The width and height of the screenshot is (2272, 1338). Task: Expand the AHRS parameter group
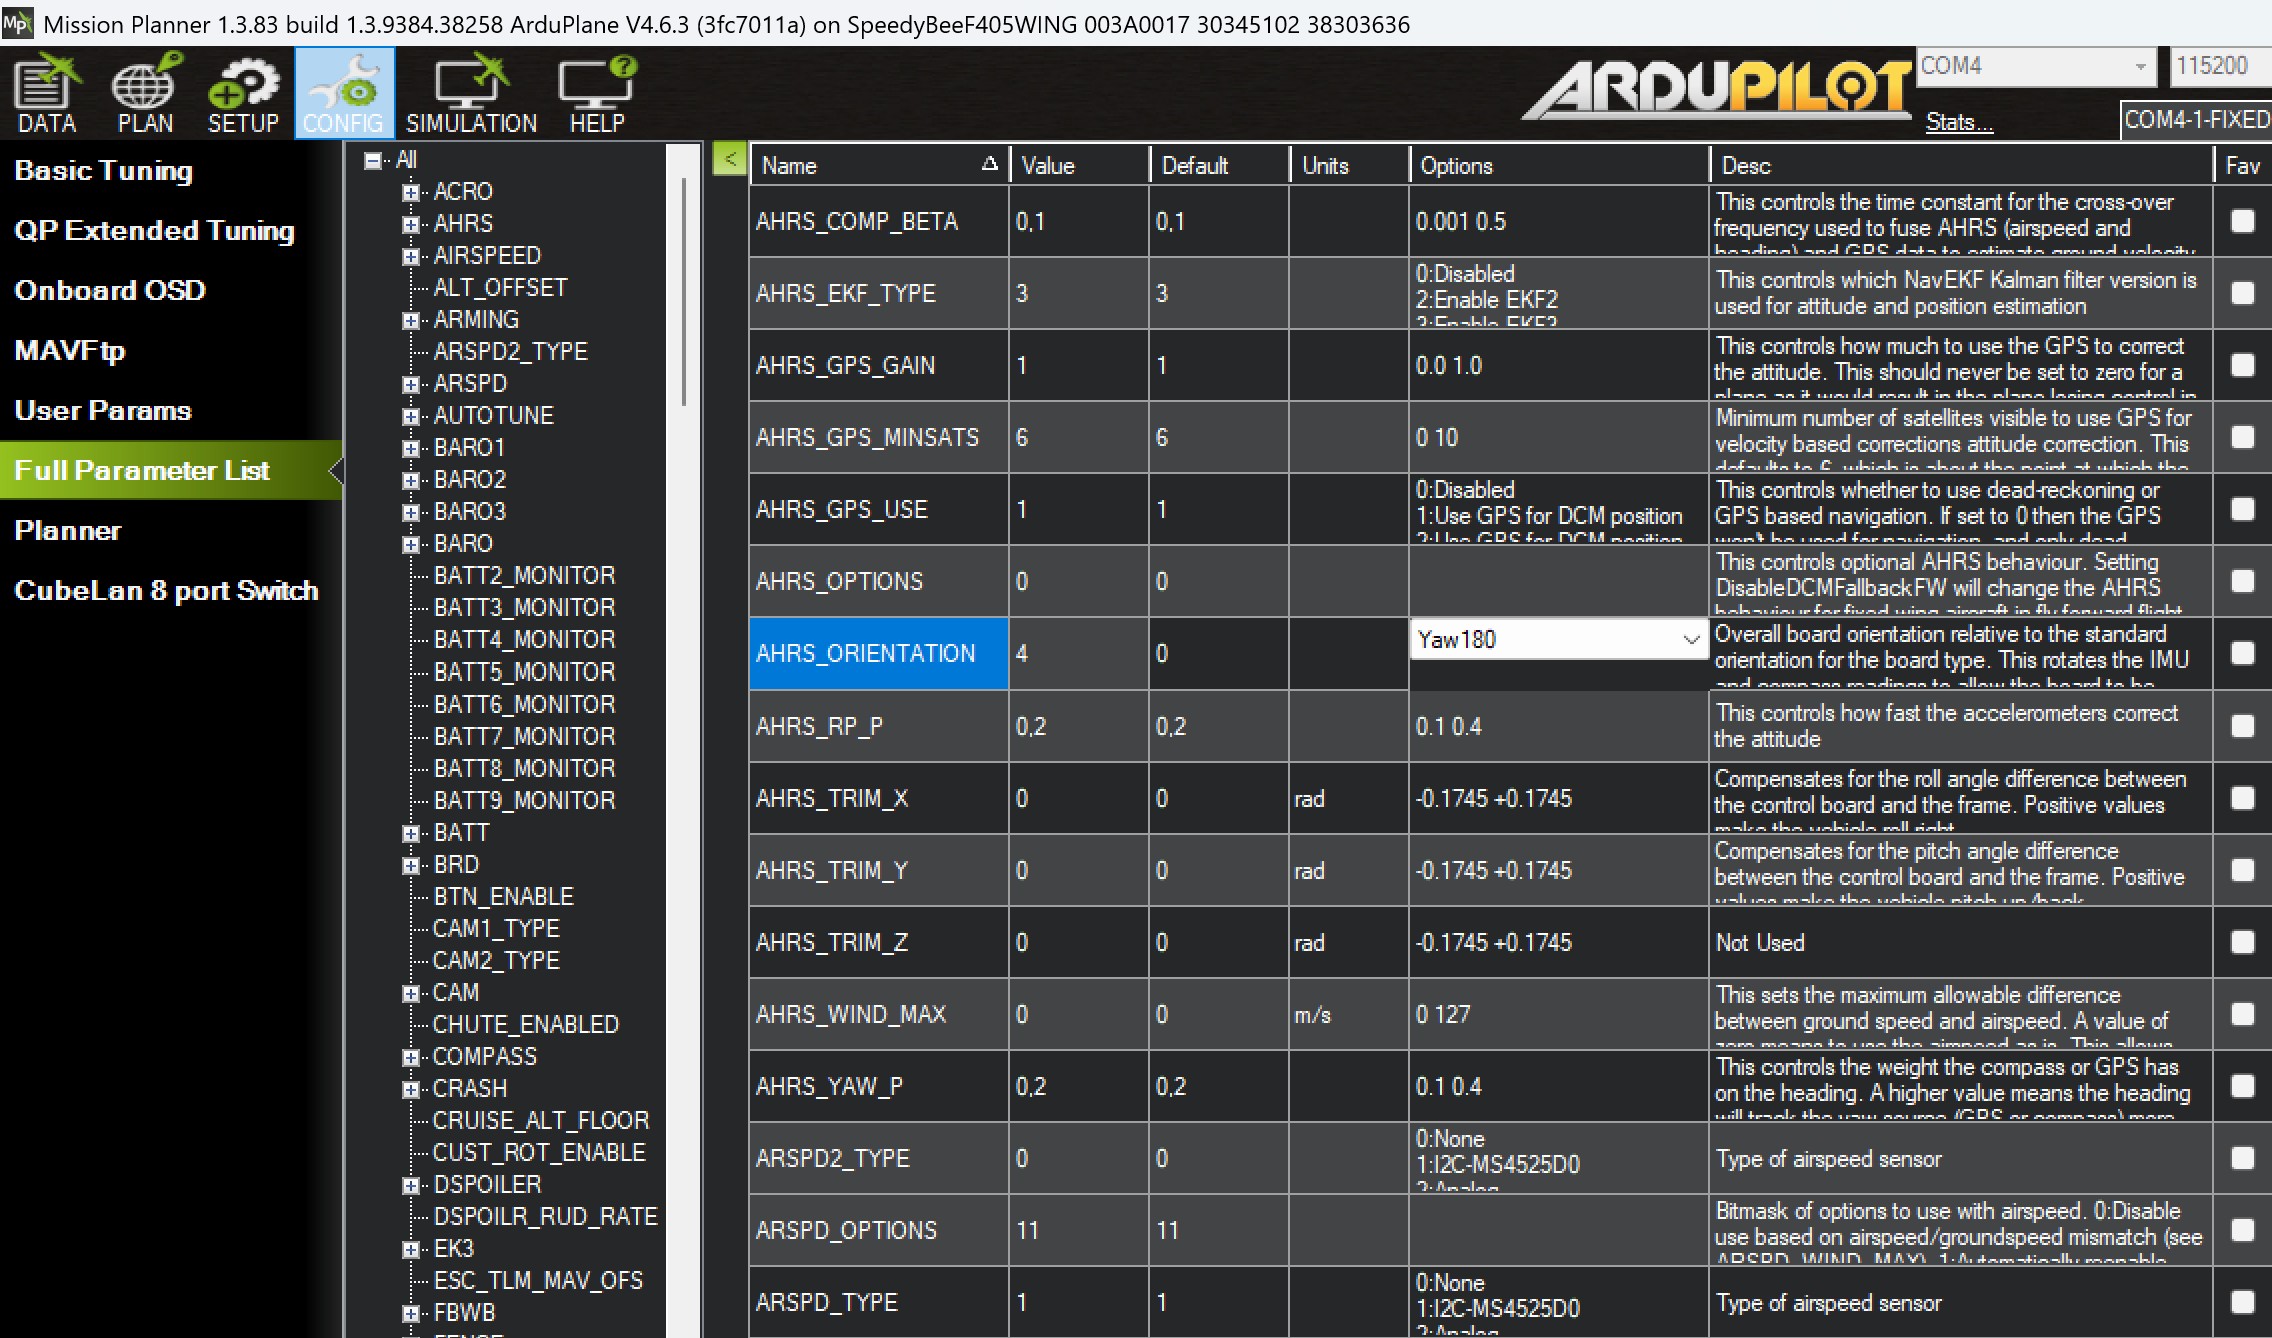[x=410, y=224]
